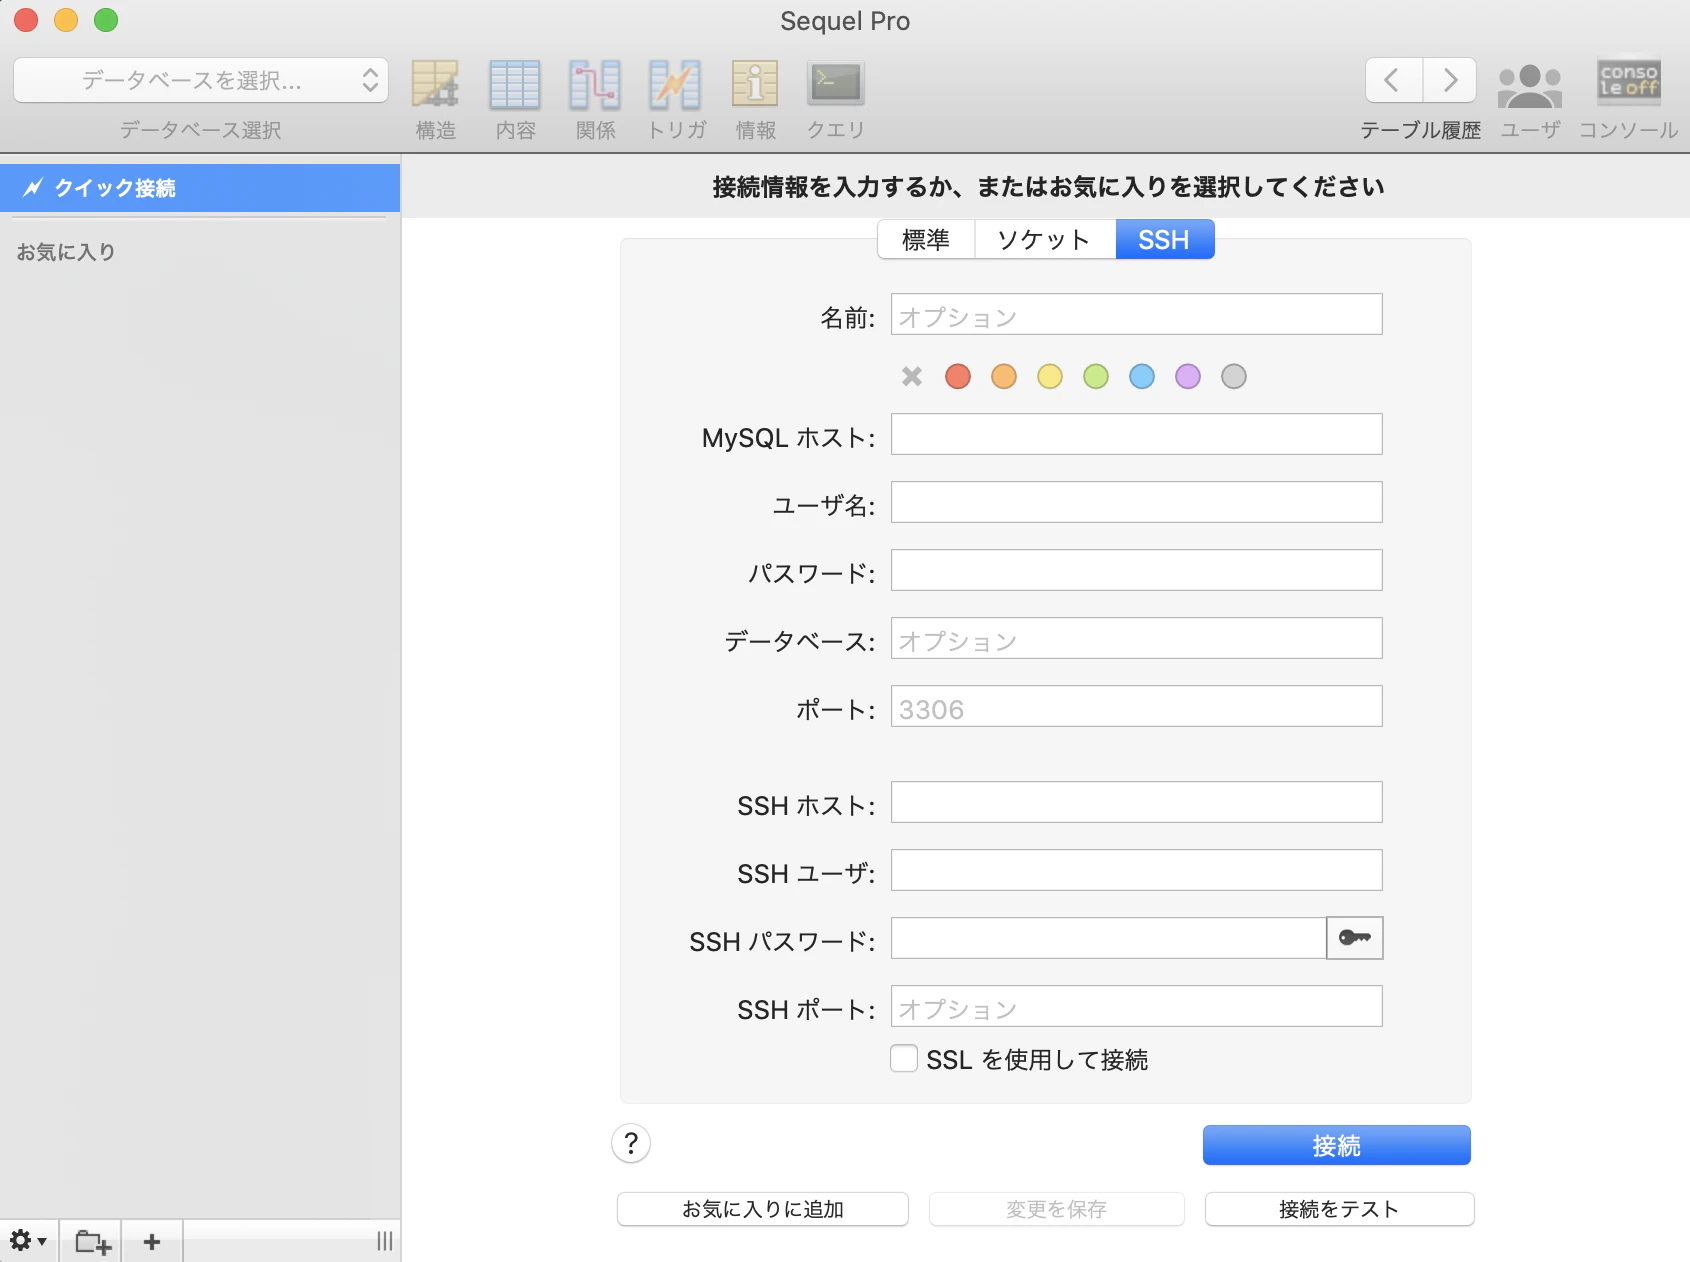This screenshot has height=1262, width=1690.
Task: Navigate back in table history
Action: tap(1393, 80)
